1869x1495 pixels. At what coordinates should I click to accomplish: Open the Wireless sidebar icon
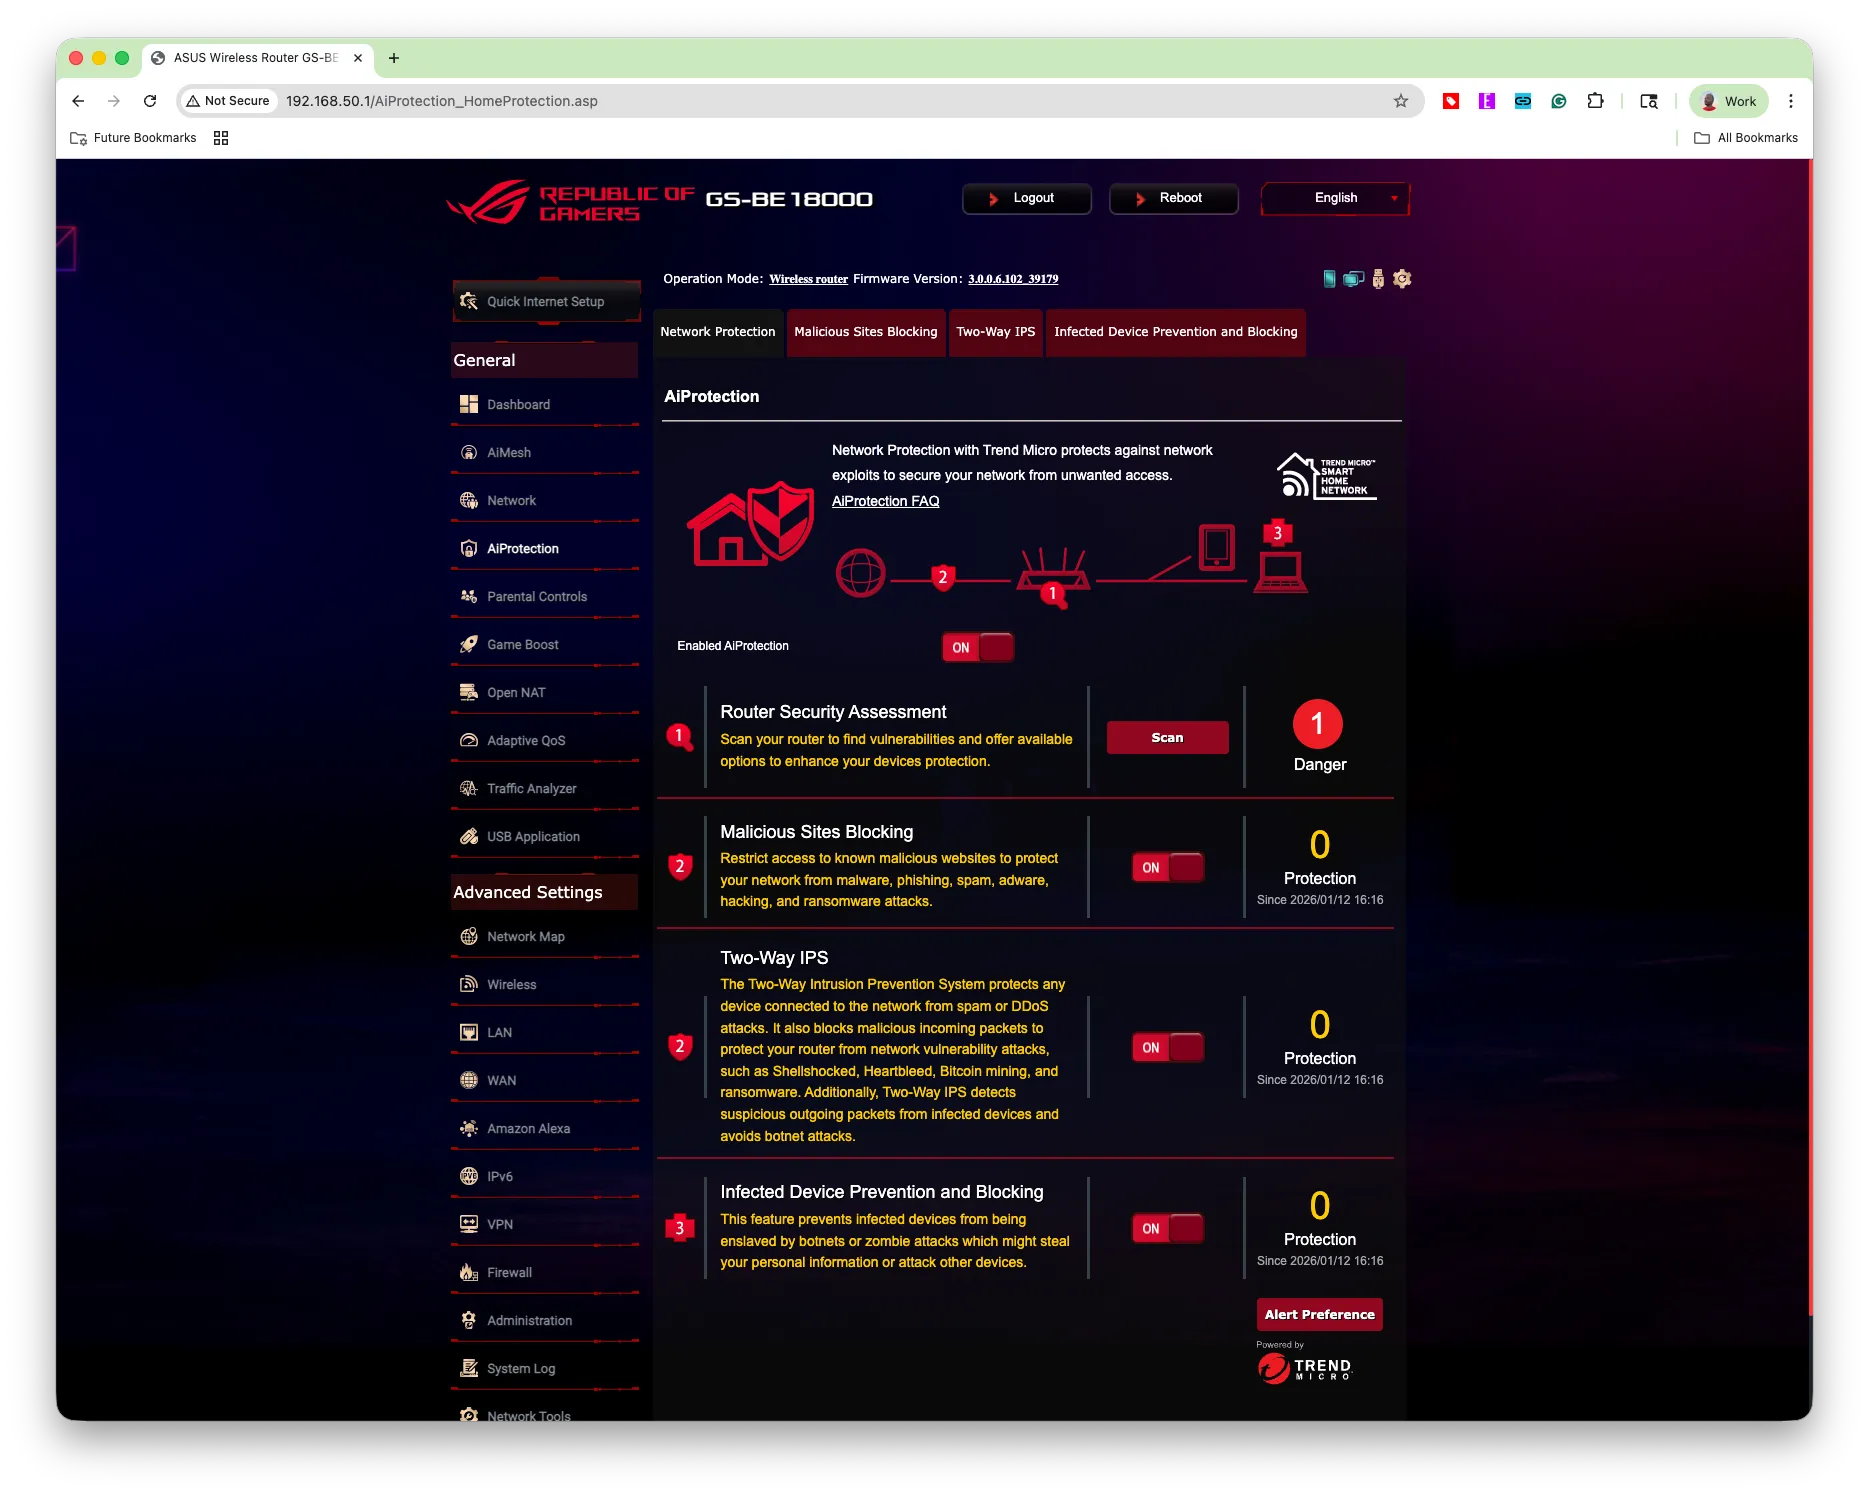click(468, 984)
